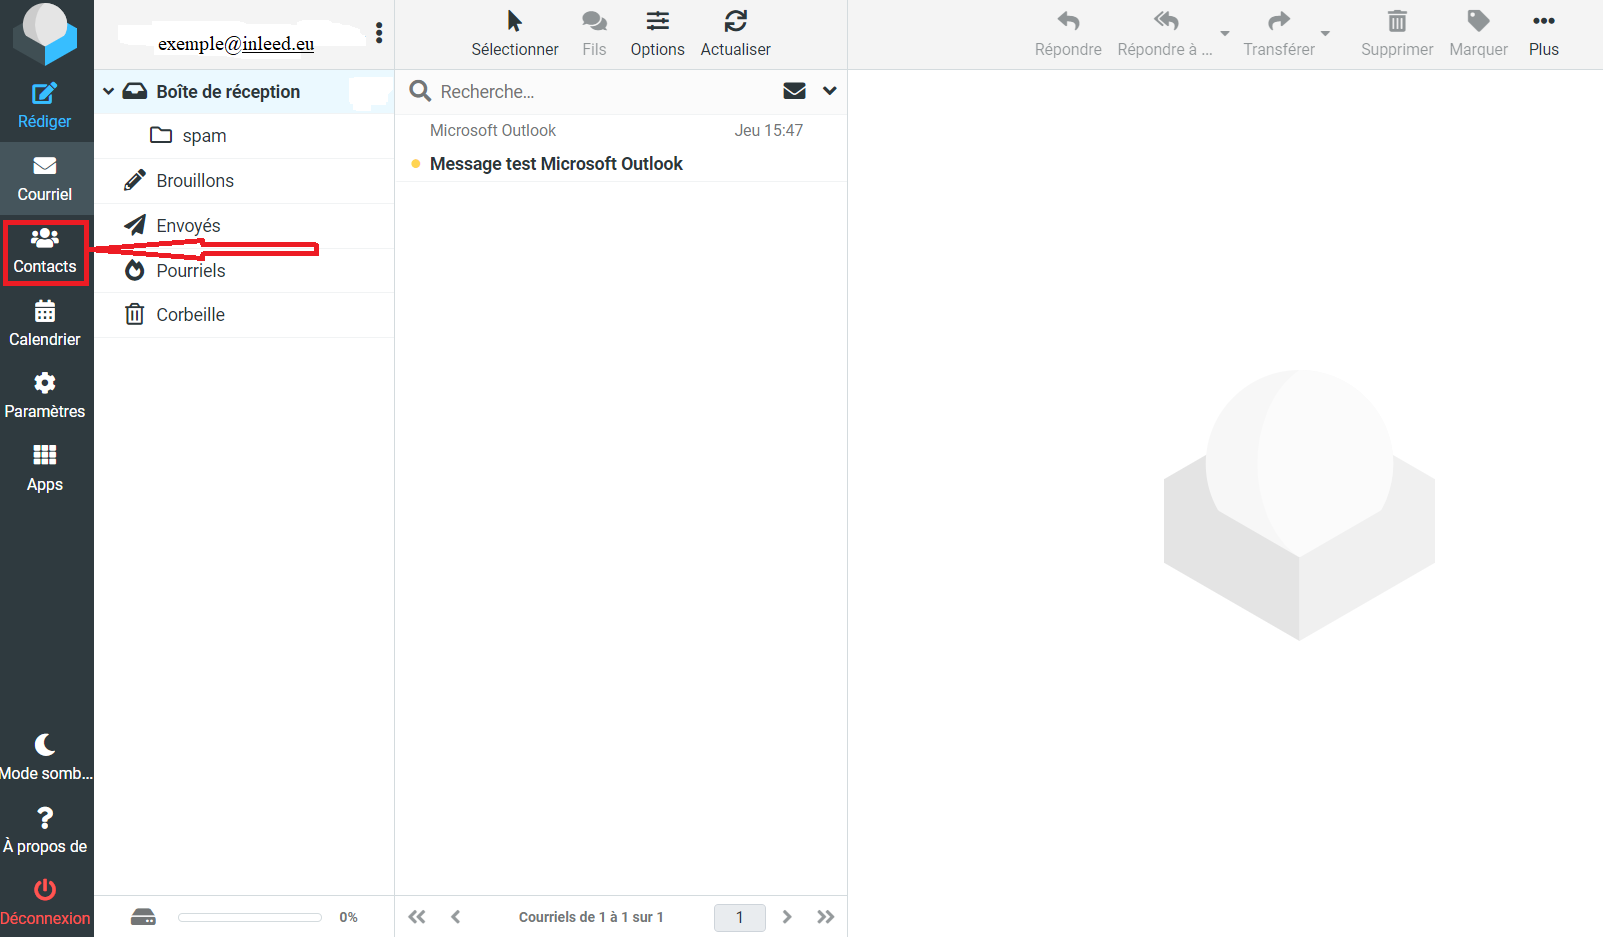The width and height of the screenshot is (1603, 937).
Task: Click the disk quota icon
Action: point(143,917)
